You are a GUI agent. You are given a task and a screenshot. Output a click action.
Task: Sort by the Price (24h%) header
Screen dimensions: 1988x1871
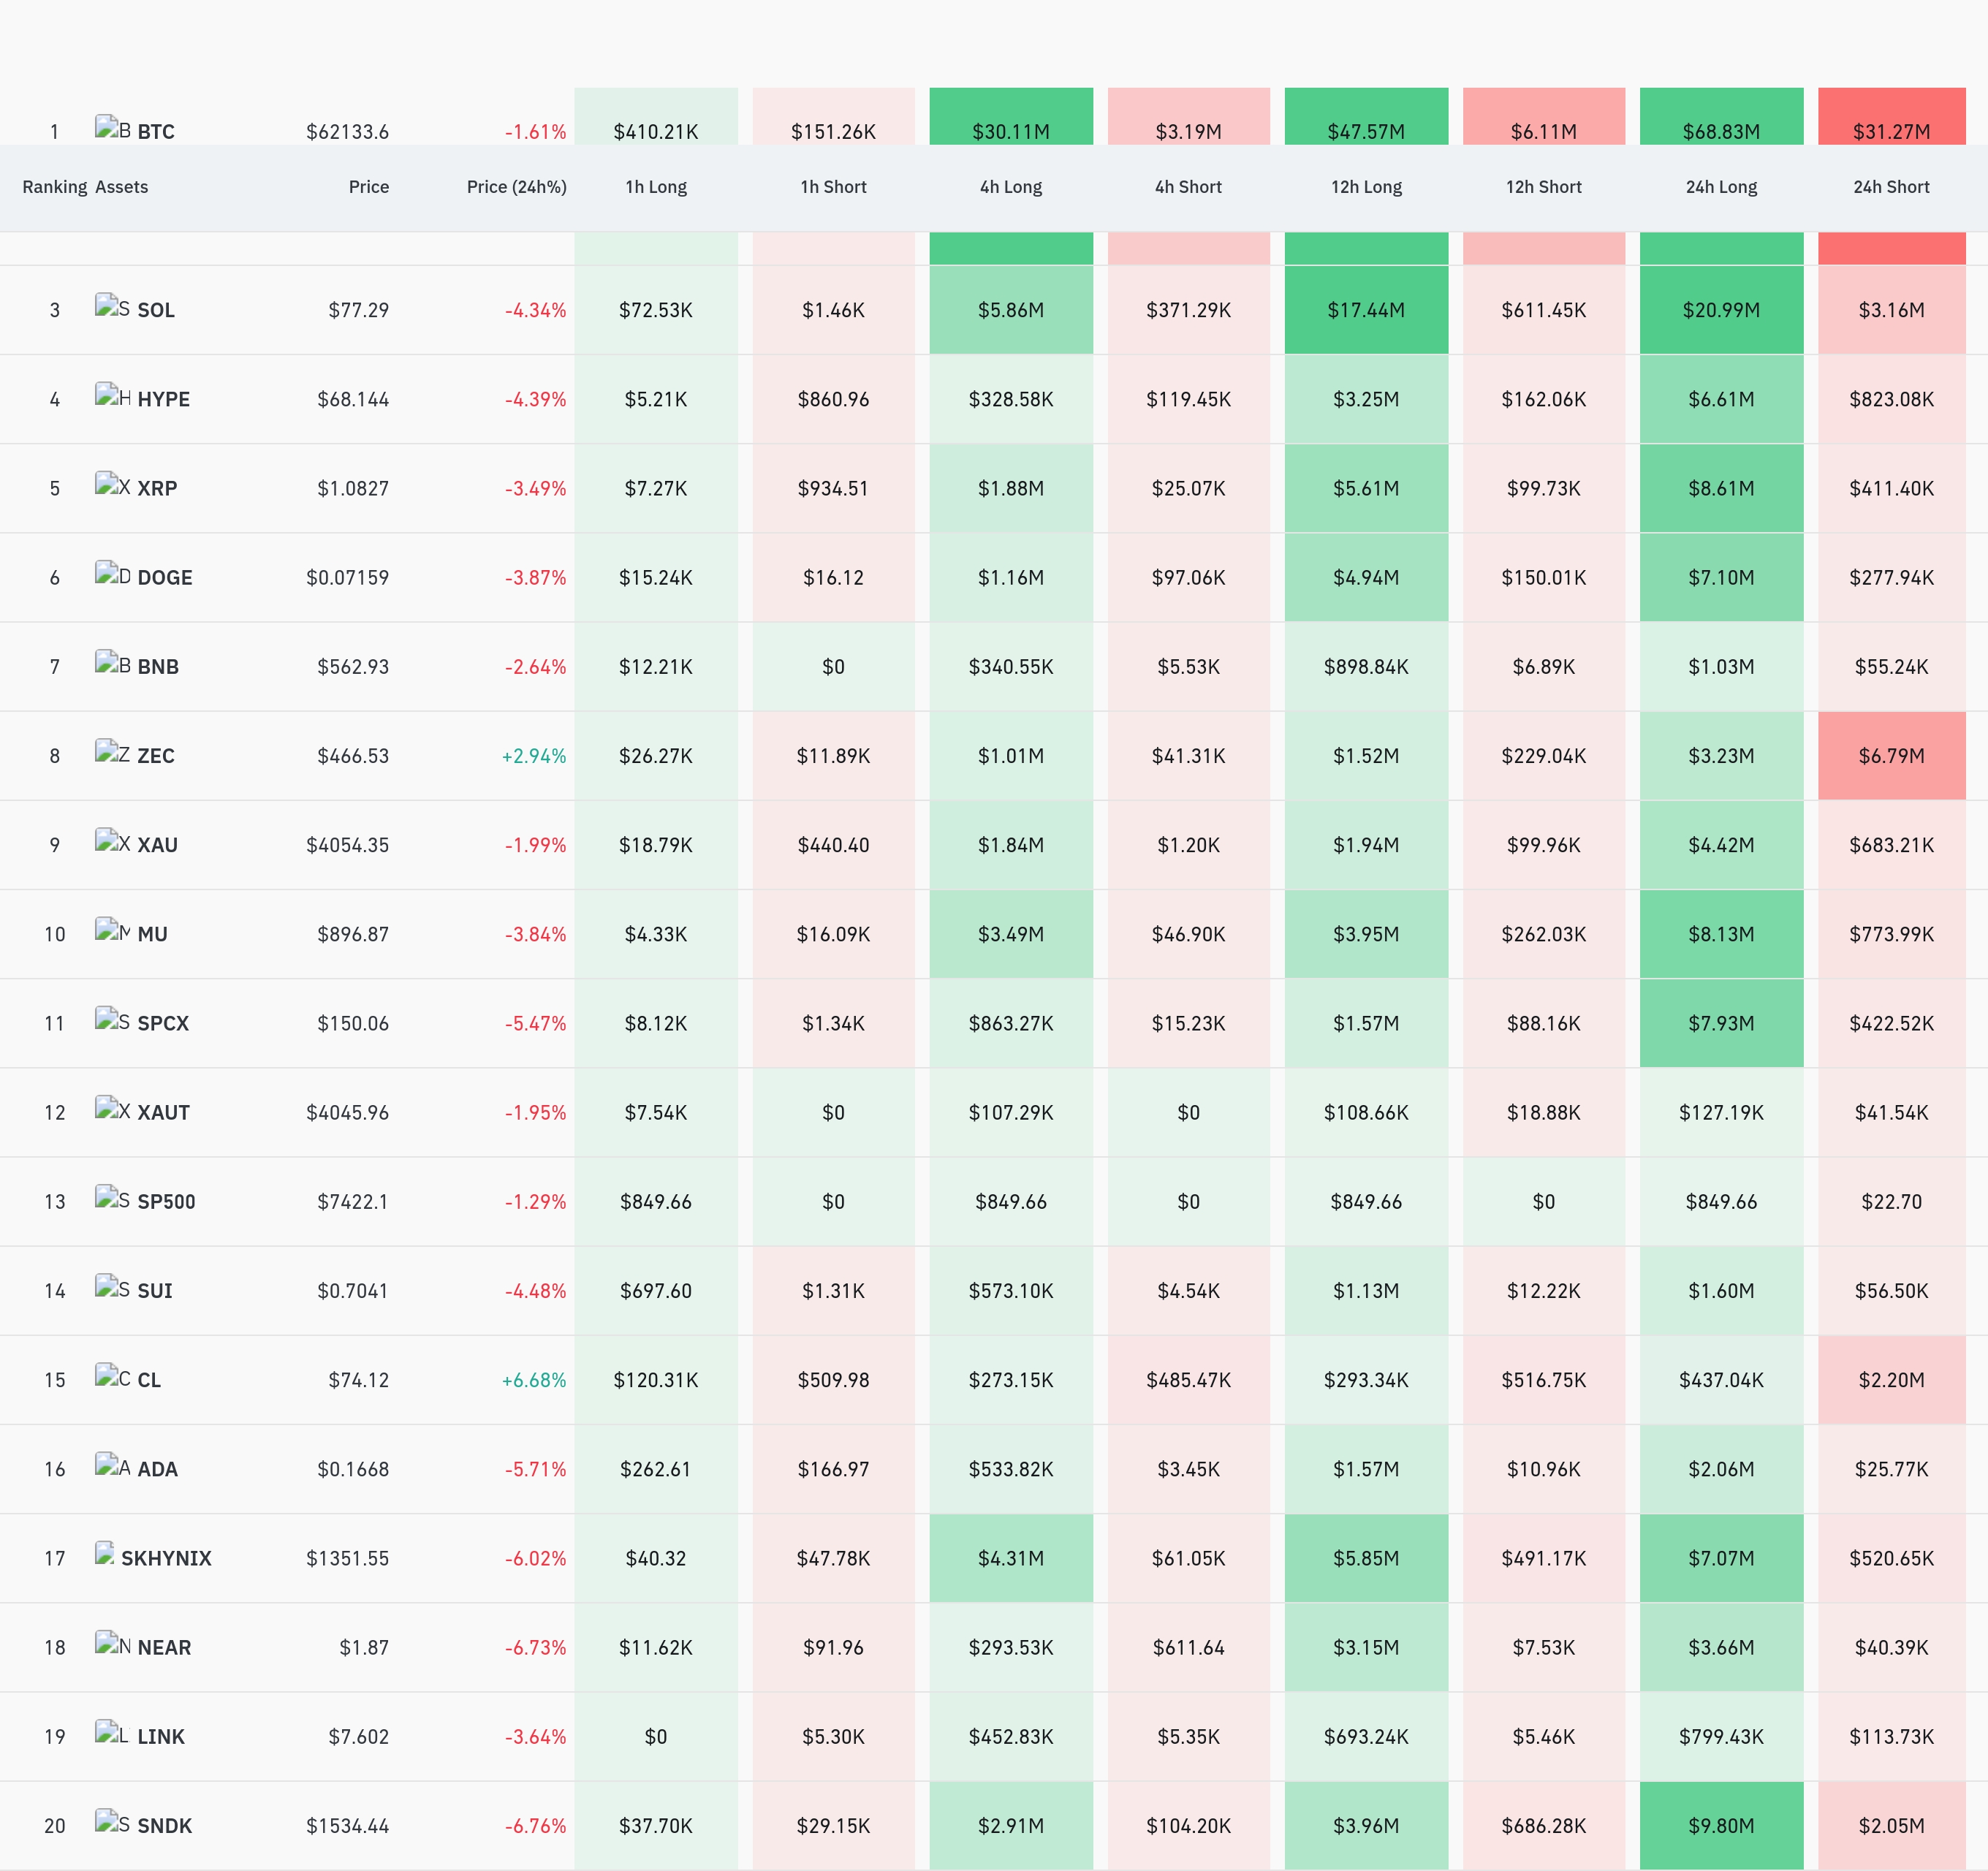coord(516,187)
